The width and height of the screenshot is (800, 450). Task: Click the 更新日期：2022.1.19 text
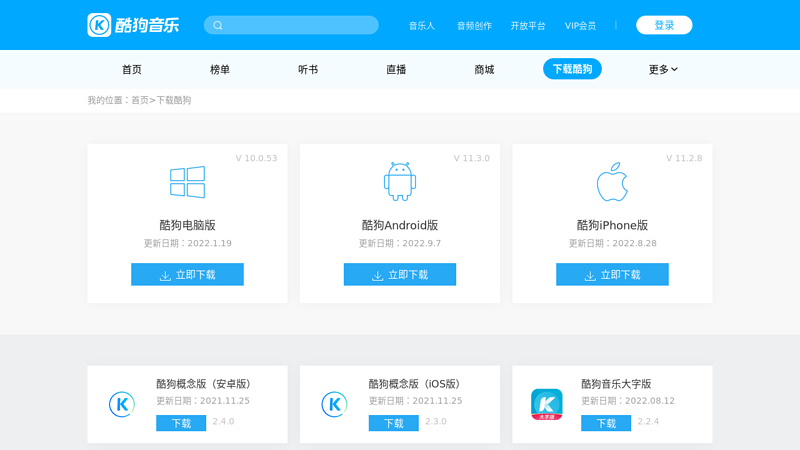click(x=187, y=243)
